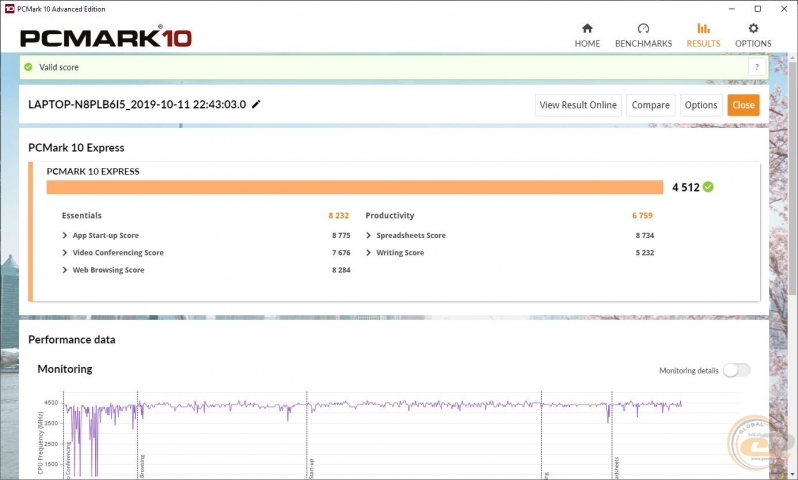Click the Performance data heading
The image size is (798, 480).
72,340
